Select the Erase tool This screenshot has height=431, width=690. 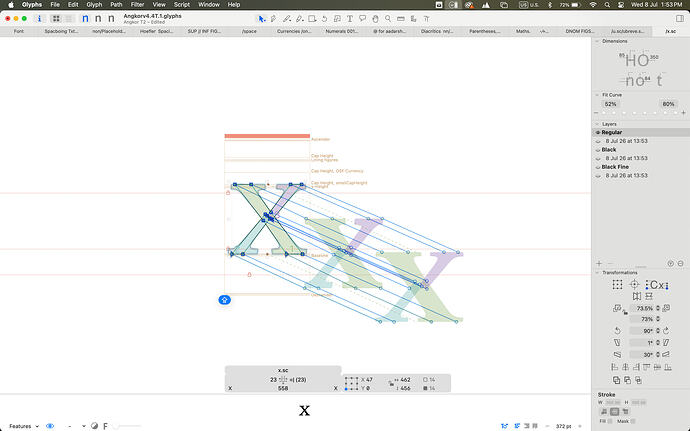[300, 19]
